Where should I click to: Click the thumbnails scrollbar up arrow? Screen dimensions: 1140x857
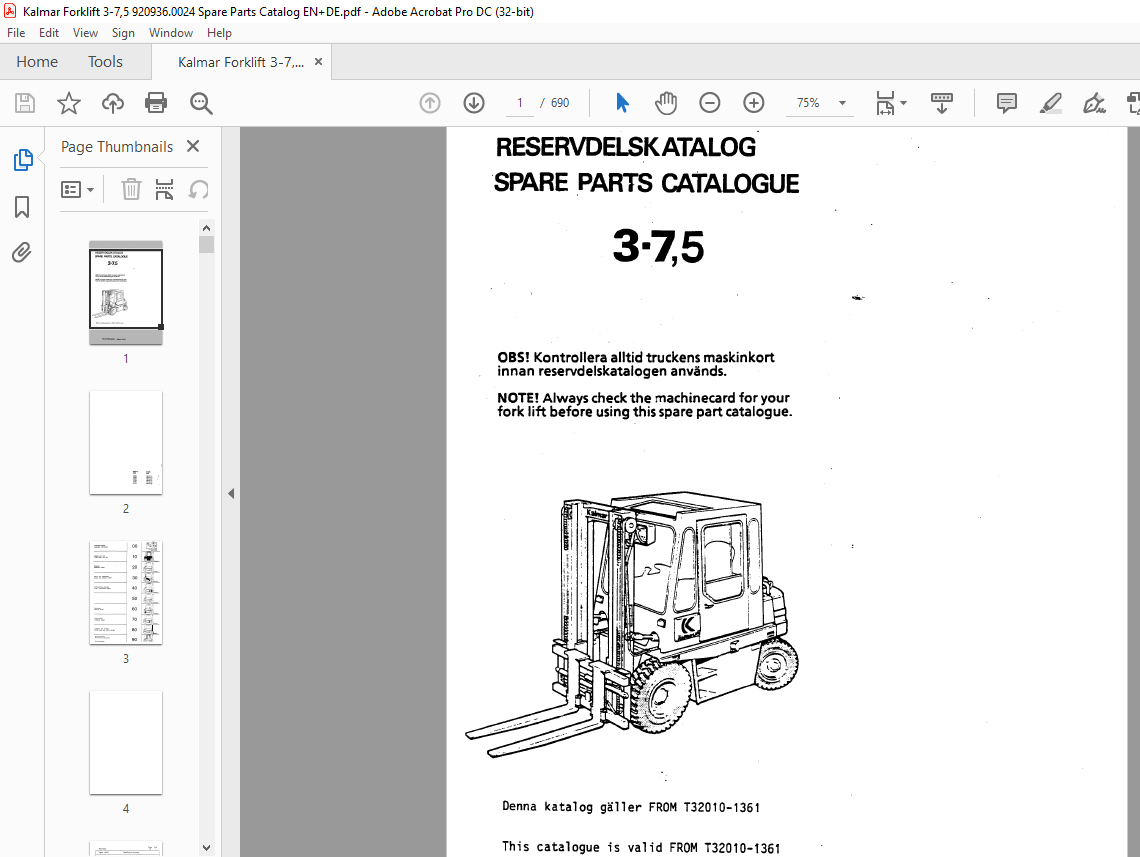pos(206,228)
